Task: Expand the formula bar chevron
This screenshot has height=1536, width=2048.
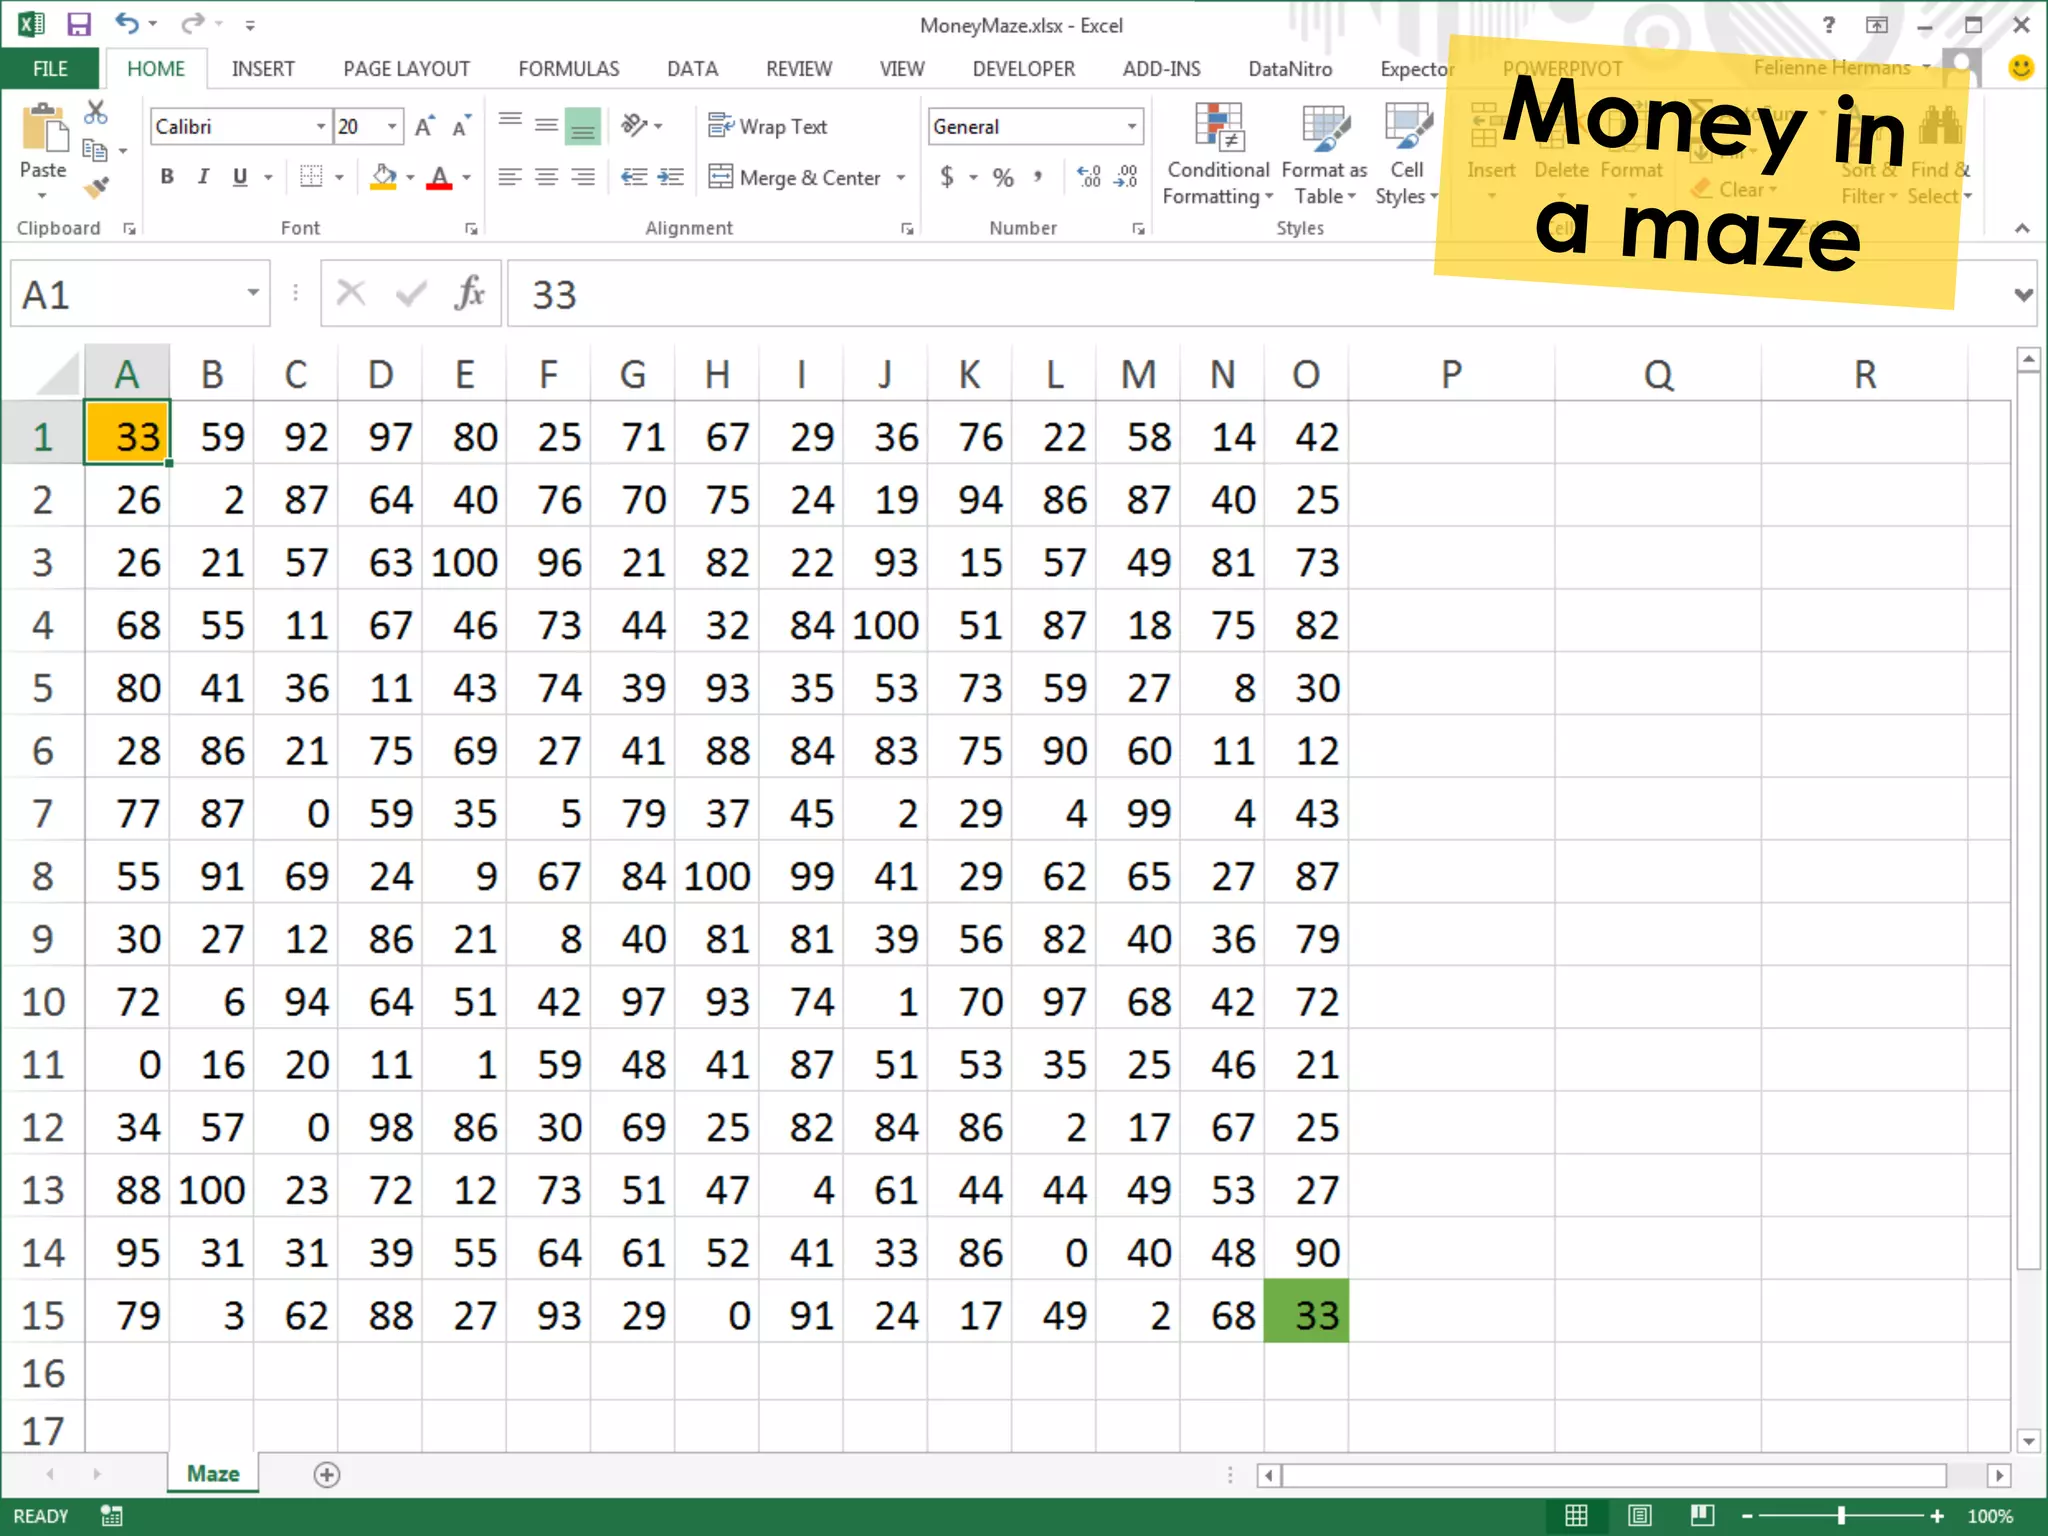Action: pyautogui.click(x=2023, y=295)
